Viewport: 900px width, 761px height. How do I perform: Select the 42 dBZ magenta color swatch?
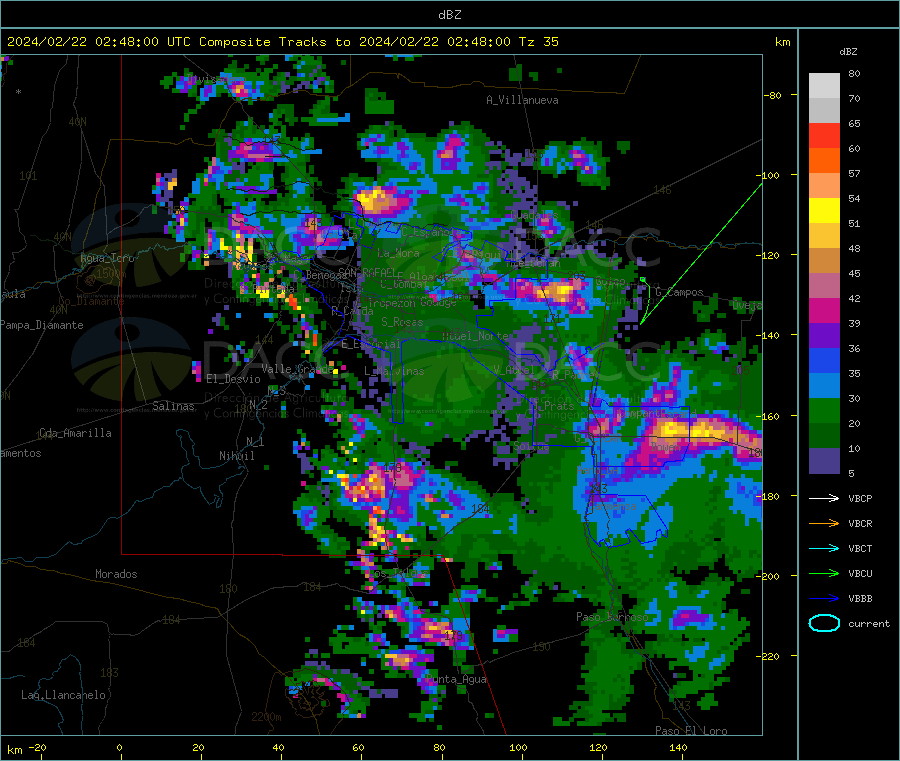pos(824,310)
